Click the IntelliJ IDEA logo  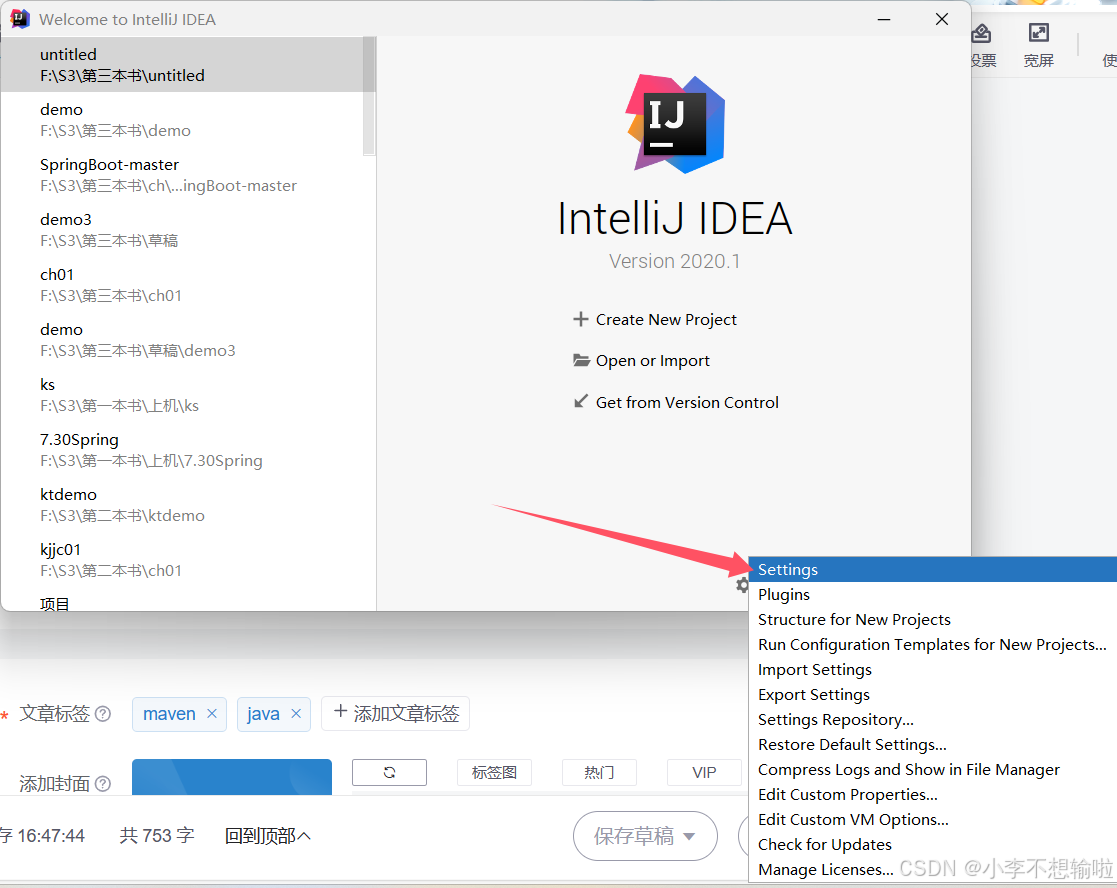pos(675,124)
